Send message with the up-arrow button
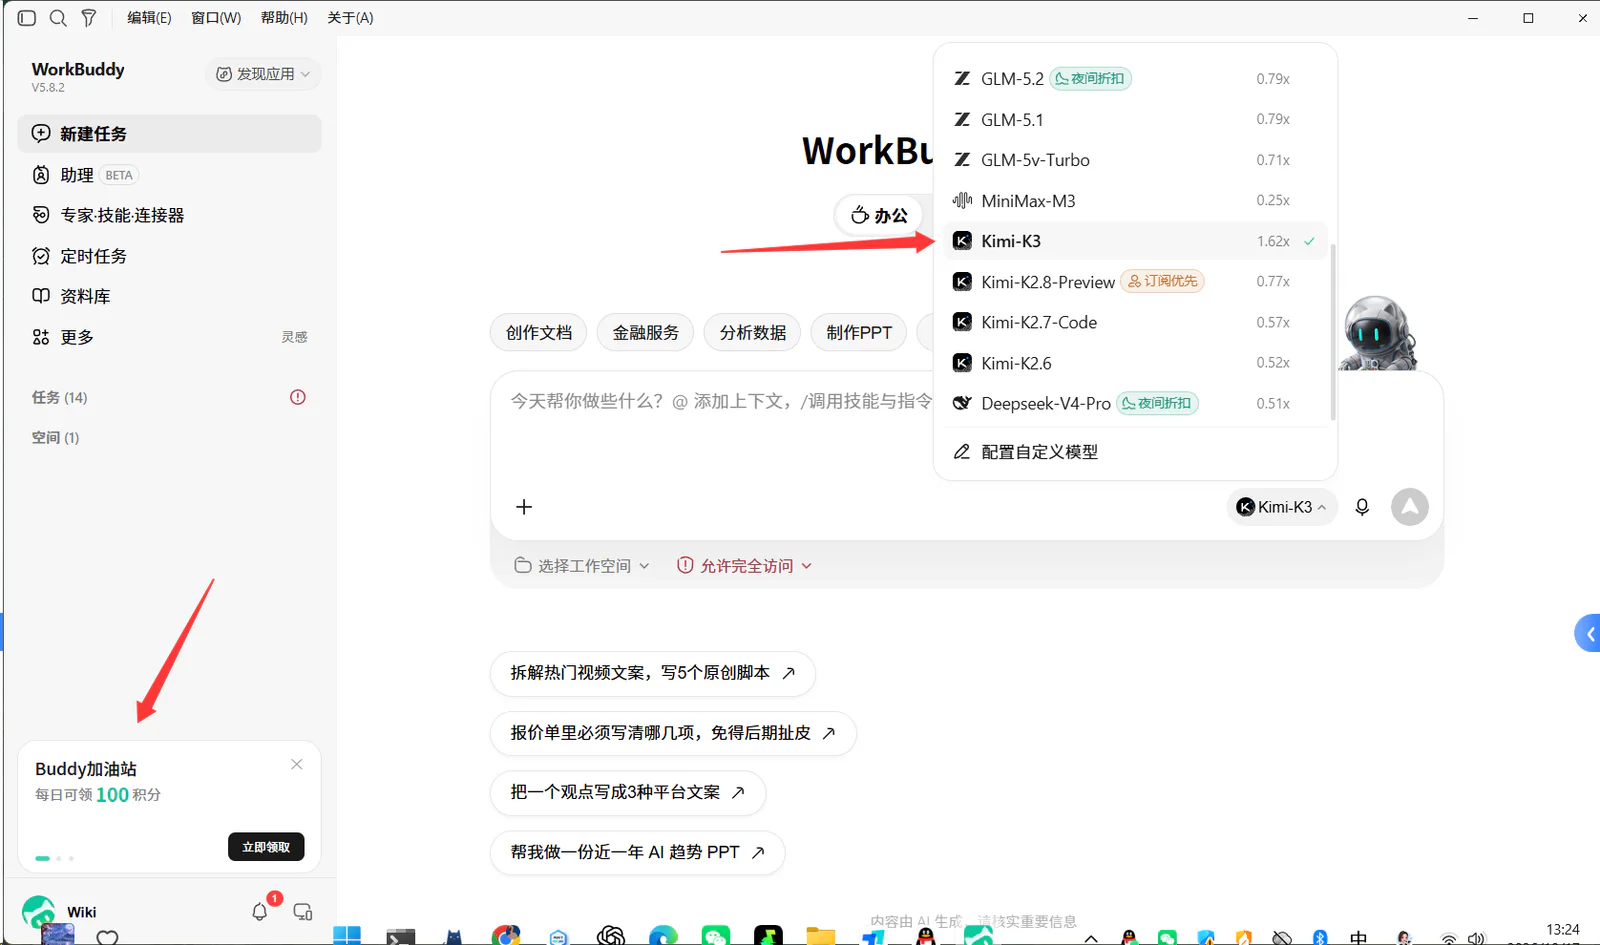 pos(1410,507)
